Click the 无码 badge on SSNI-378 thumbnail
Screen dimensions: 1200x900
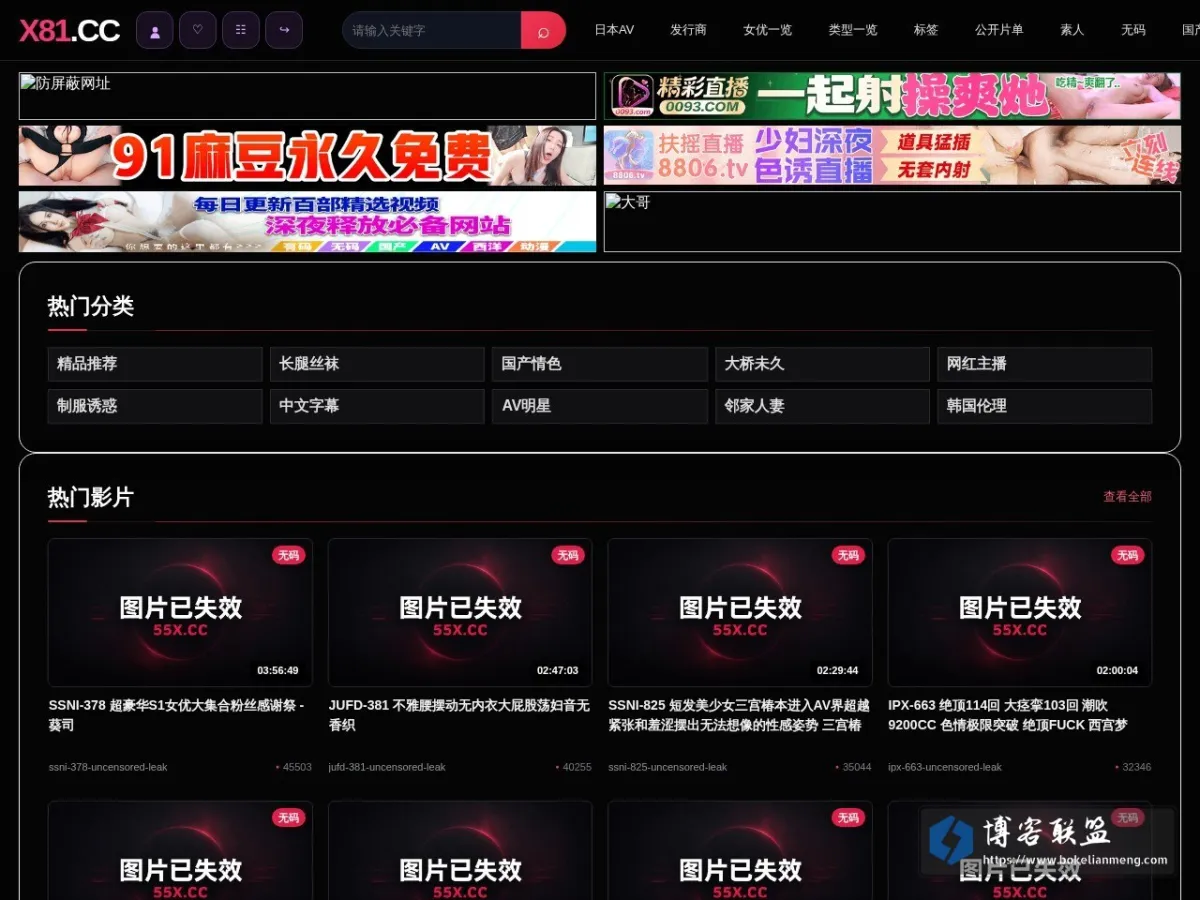point(288,555)
